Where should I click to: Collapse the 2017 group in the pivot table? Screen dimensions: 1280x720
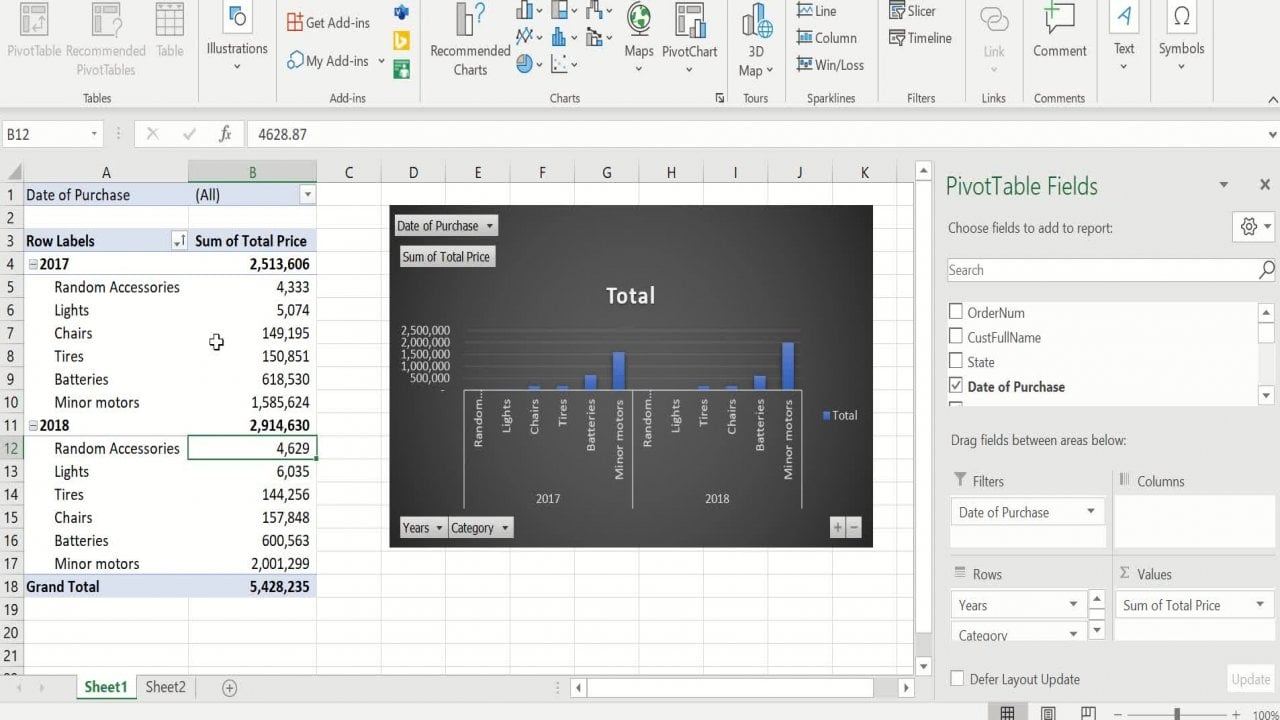point(33,265)
